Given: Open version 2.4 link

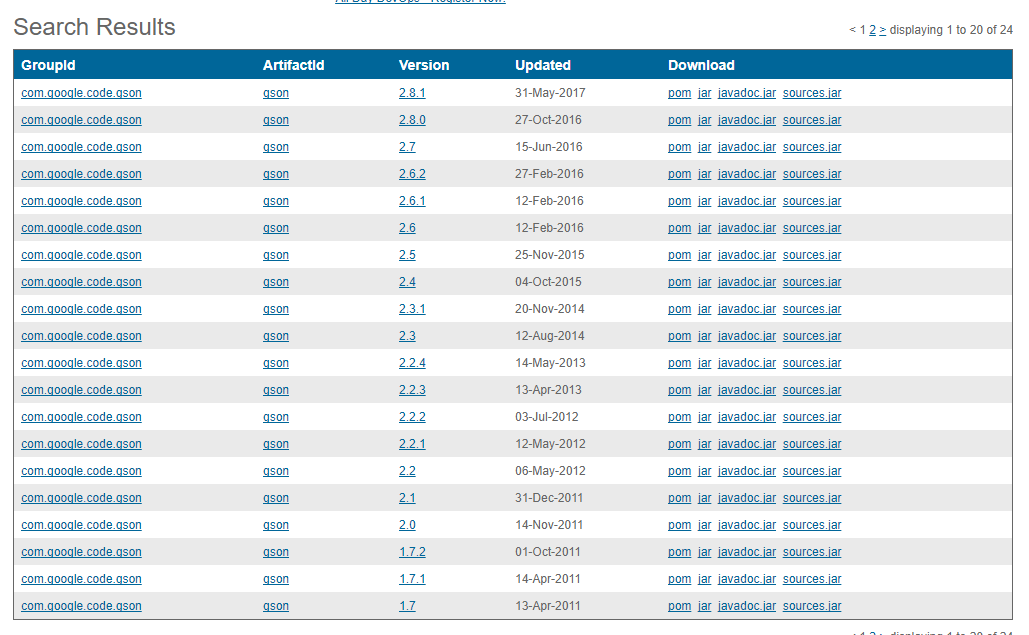Looking at the screenshot, I should pyautogui.click(x=407, y=282).
